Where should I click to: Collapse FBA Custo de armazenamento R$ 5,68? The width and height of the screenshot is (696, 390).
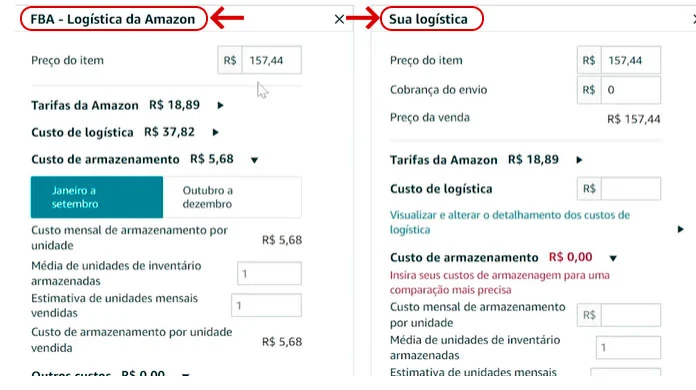[254, 160]
